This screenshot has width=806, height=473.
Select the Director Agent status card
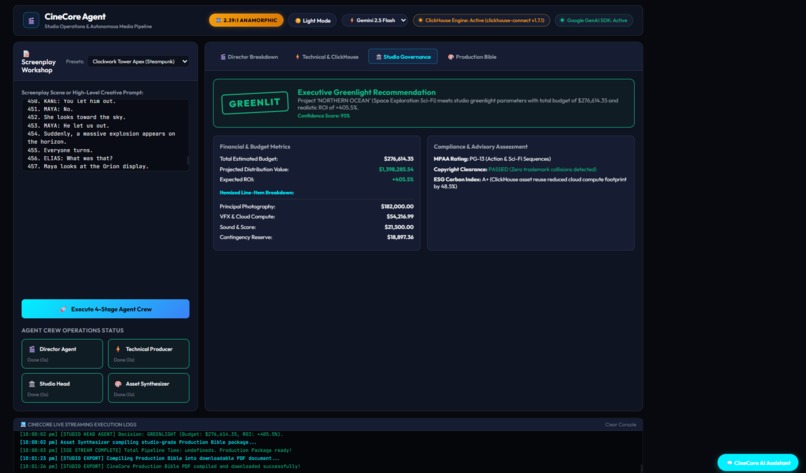click(x=62, y=354)
